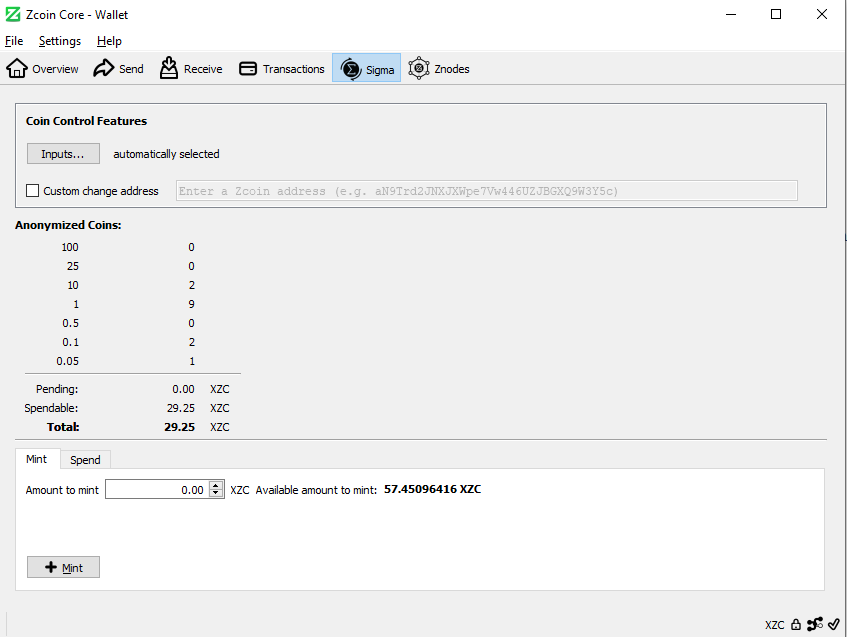Open the File menu
Screen dimensions: 847x637
tap(14, 41)
